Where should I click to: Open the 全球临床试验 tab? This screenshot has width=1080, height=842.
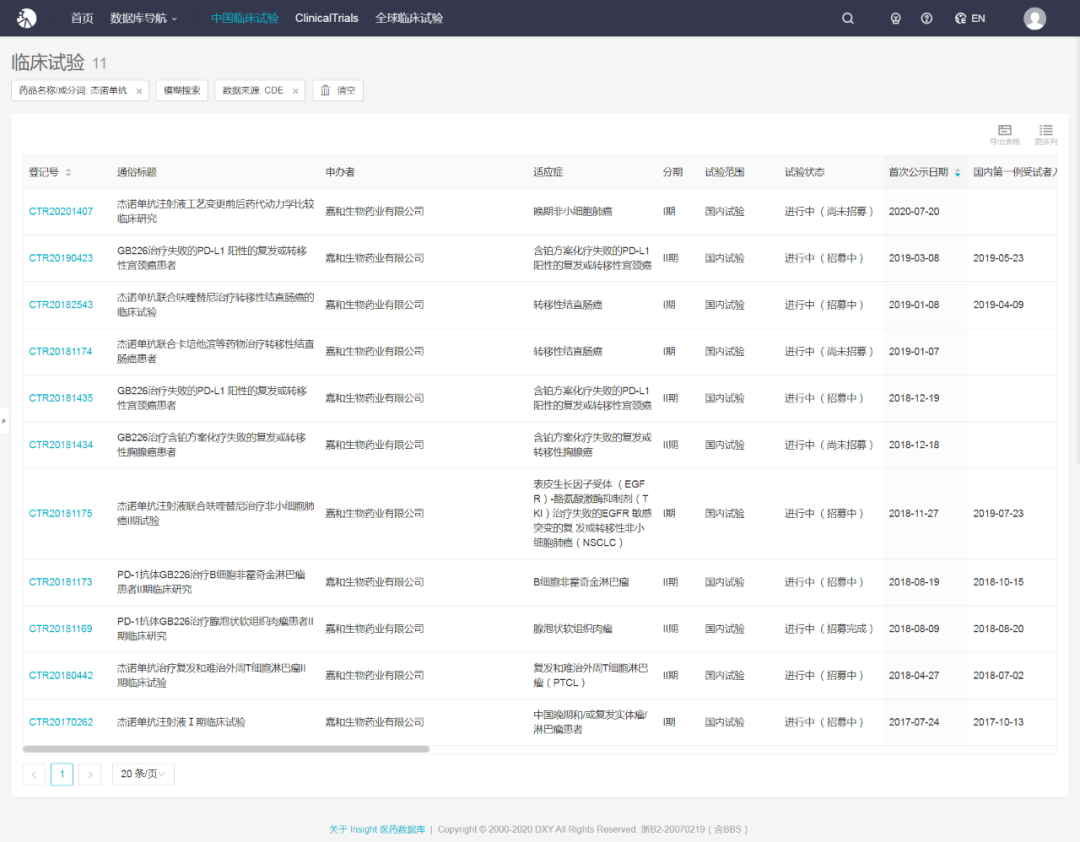(x=409, y=19)
